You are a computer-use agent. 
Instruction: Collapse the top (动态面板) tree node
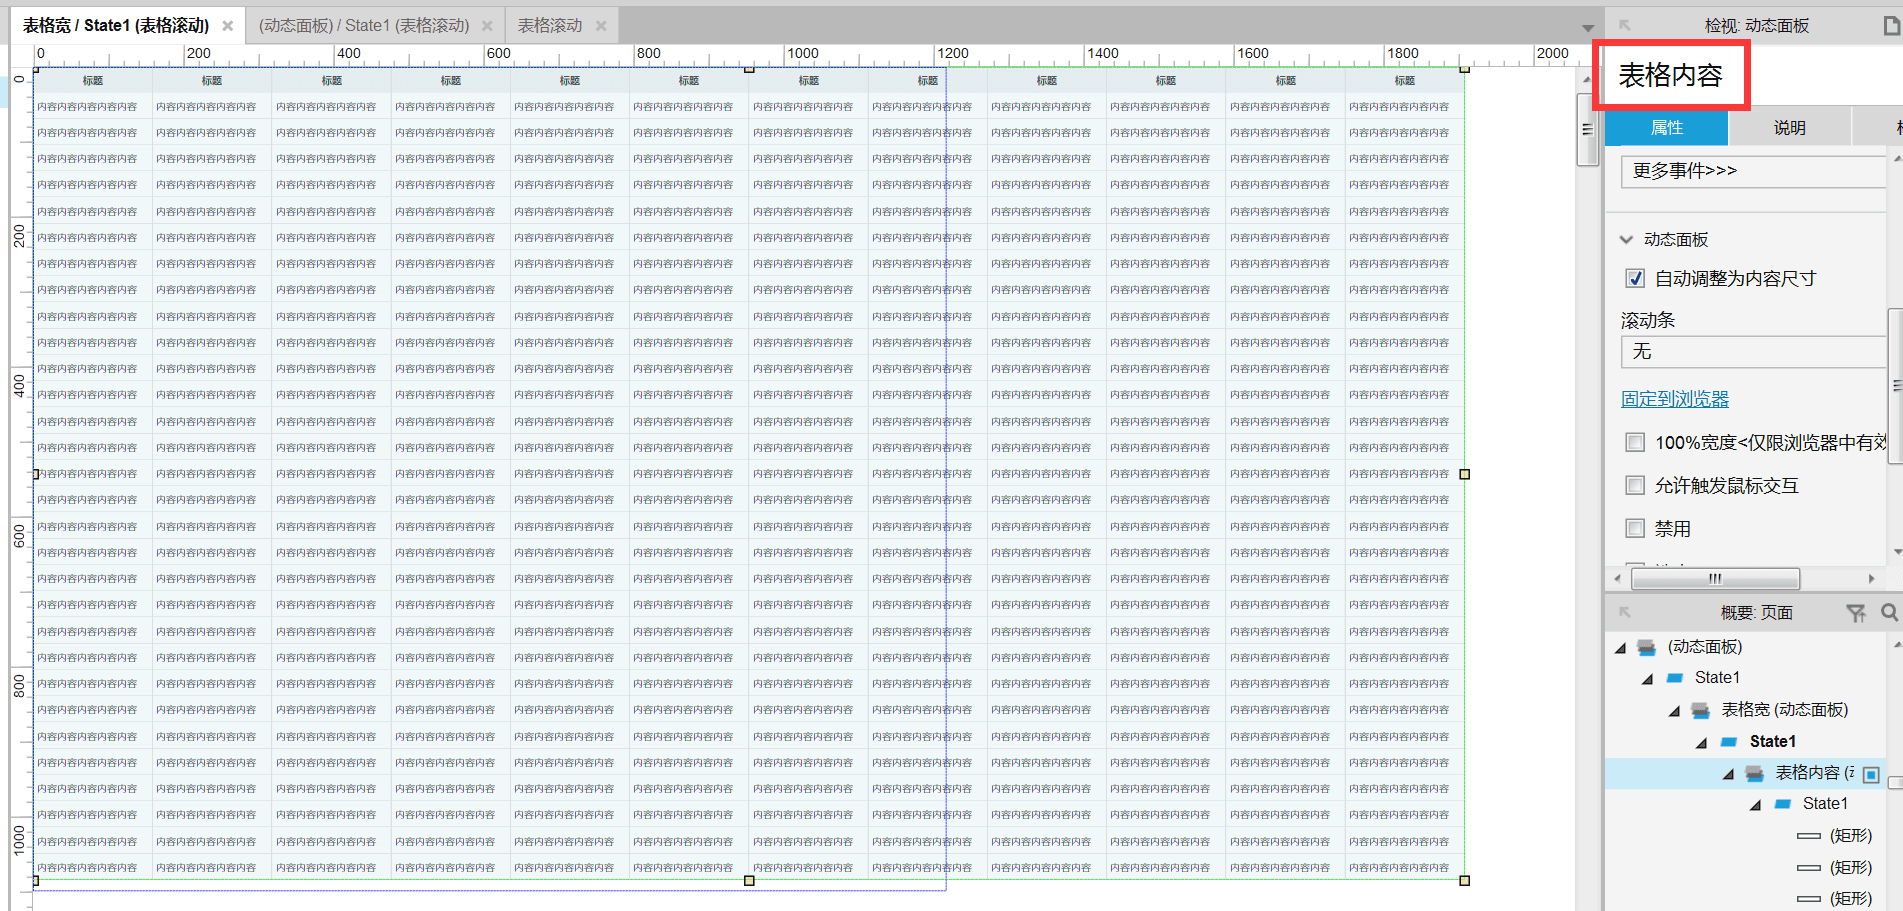point(1621,648)
